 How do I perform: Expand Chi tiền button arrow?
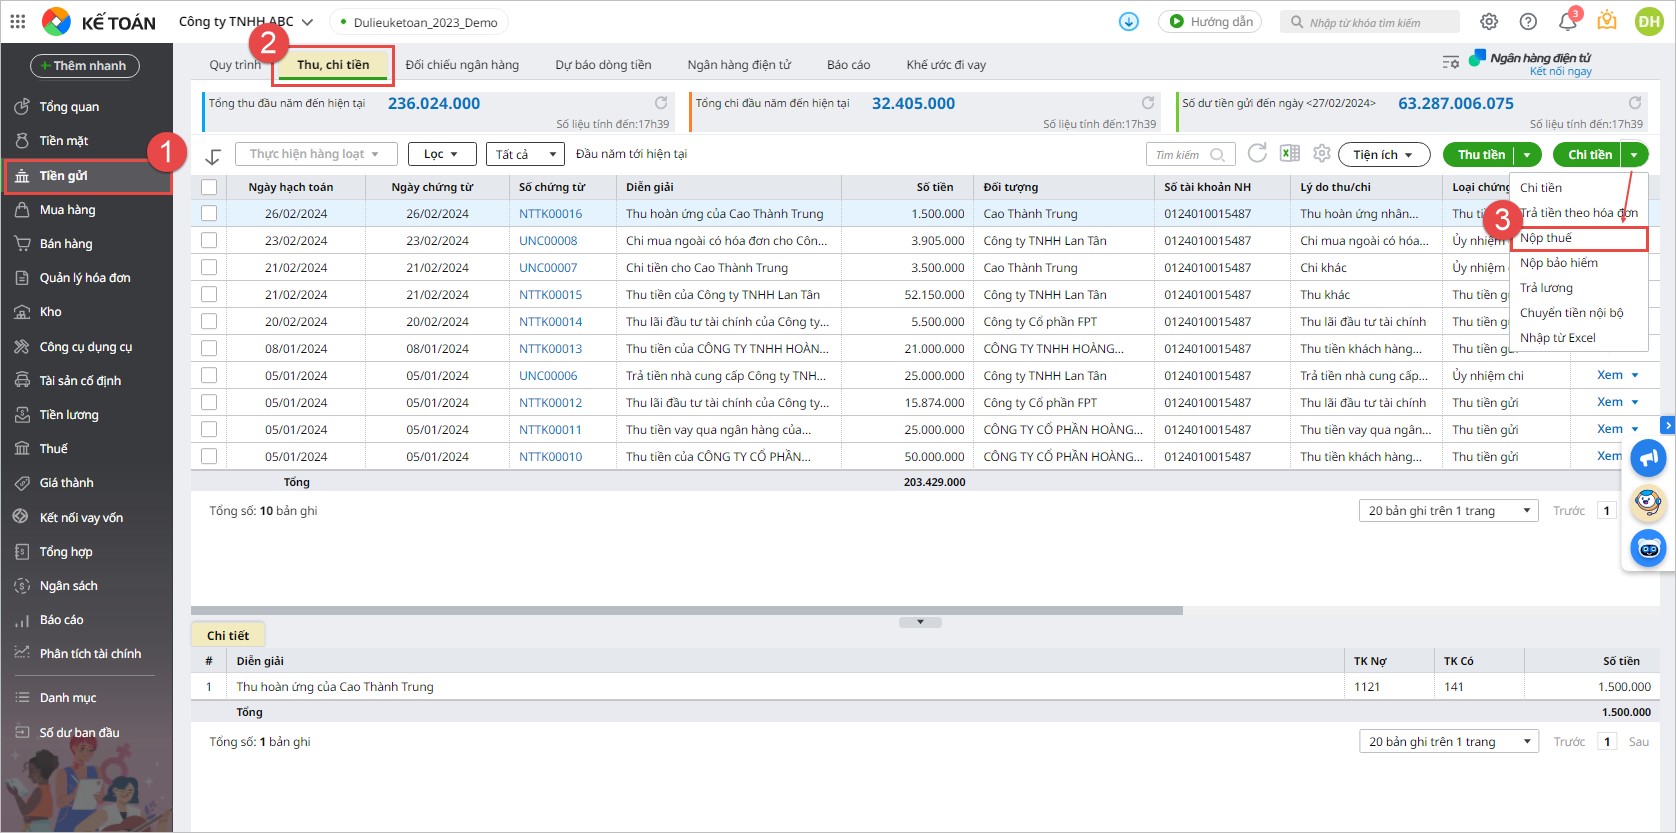tap(1634, 155)
